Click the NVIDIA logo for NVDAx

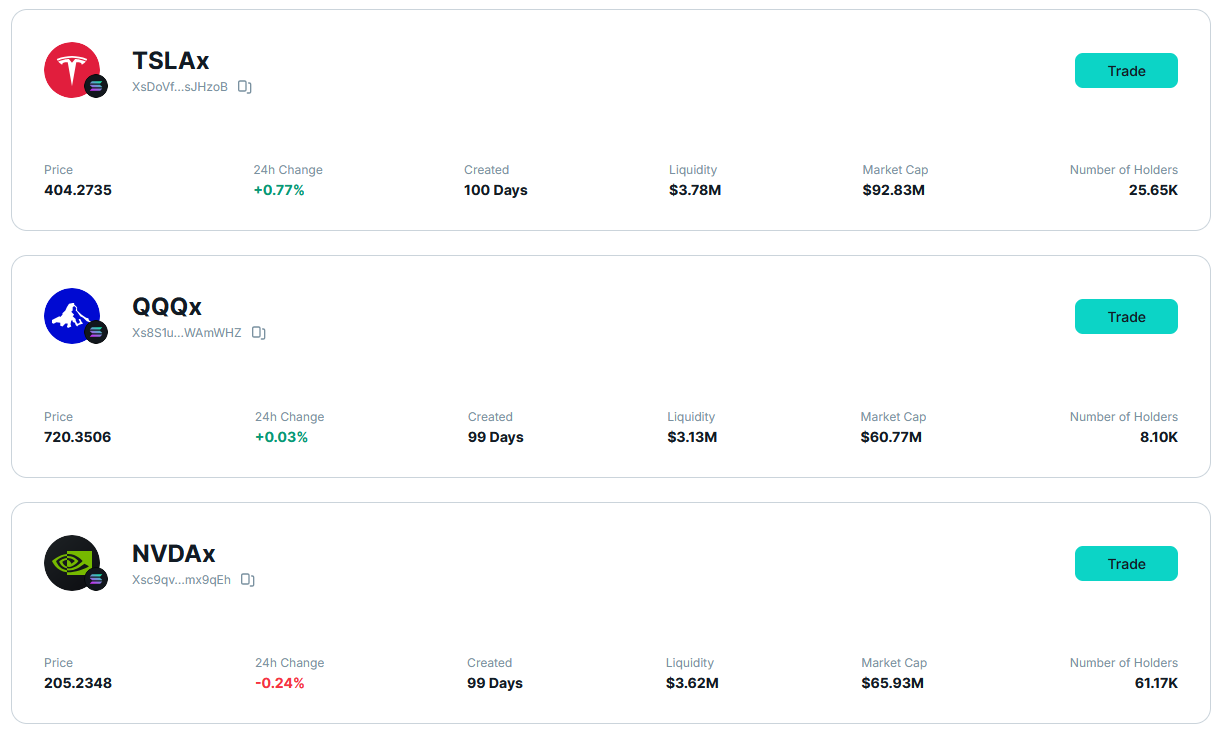point(72,563)
